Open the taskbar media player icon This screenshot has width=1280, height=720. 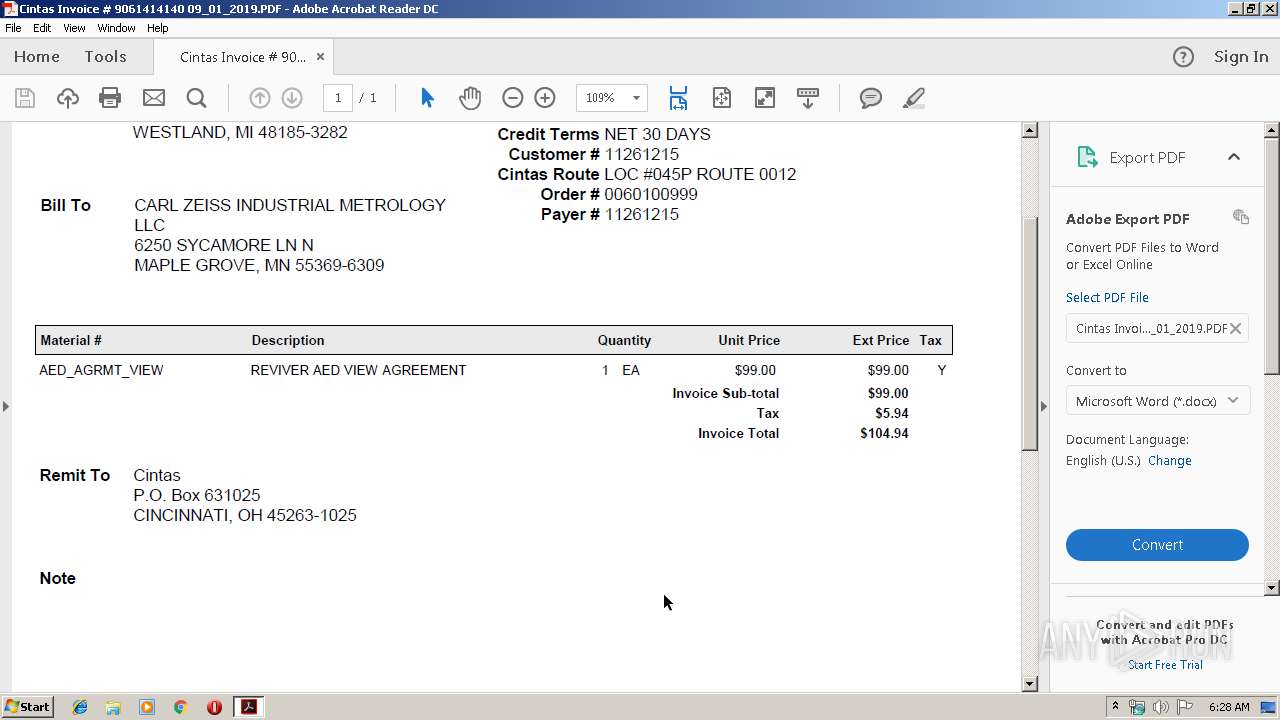tap(147, 707)
